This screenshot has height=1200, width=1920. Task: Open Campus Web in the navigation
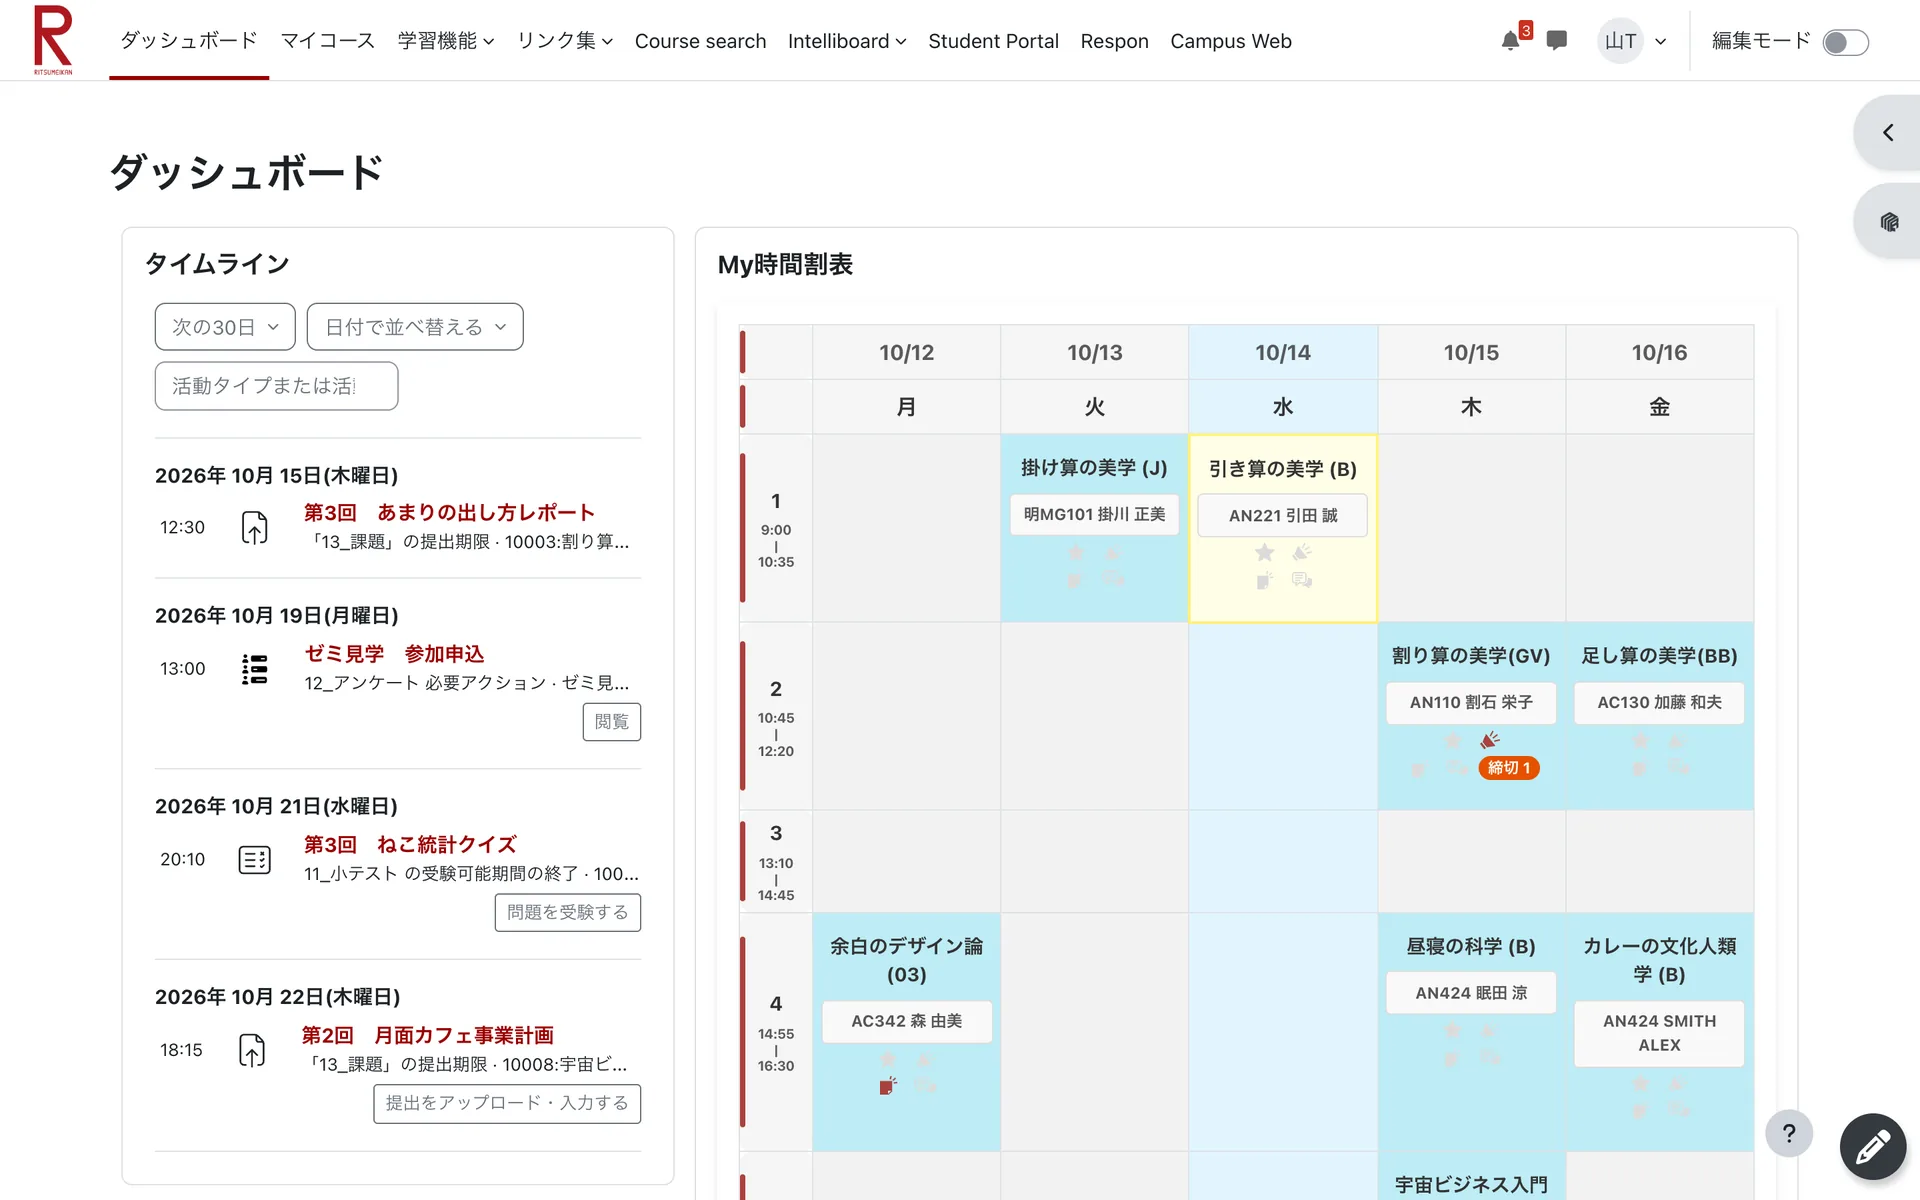[x=1231, y=41]
